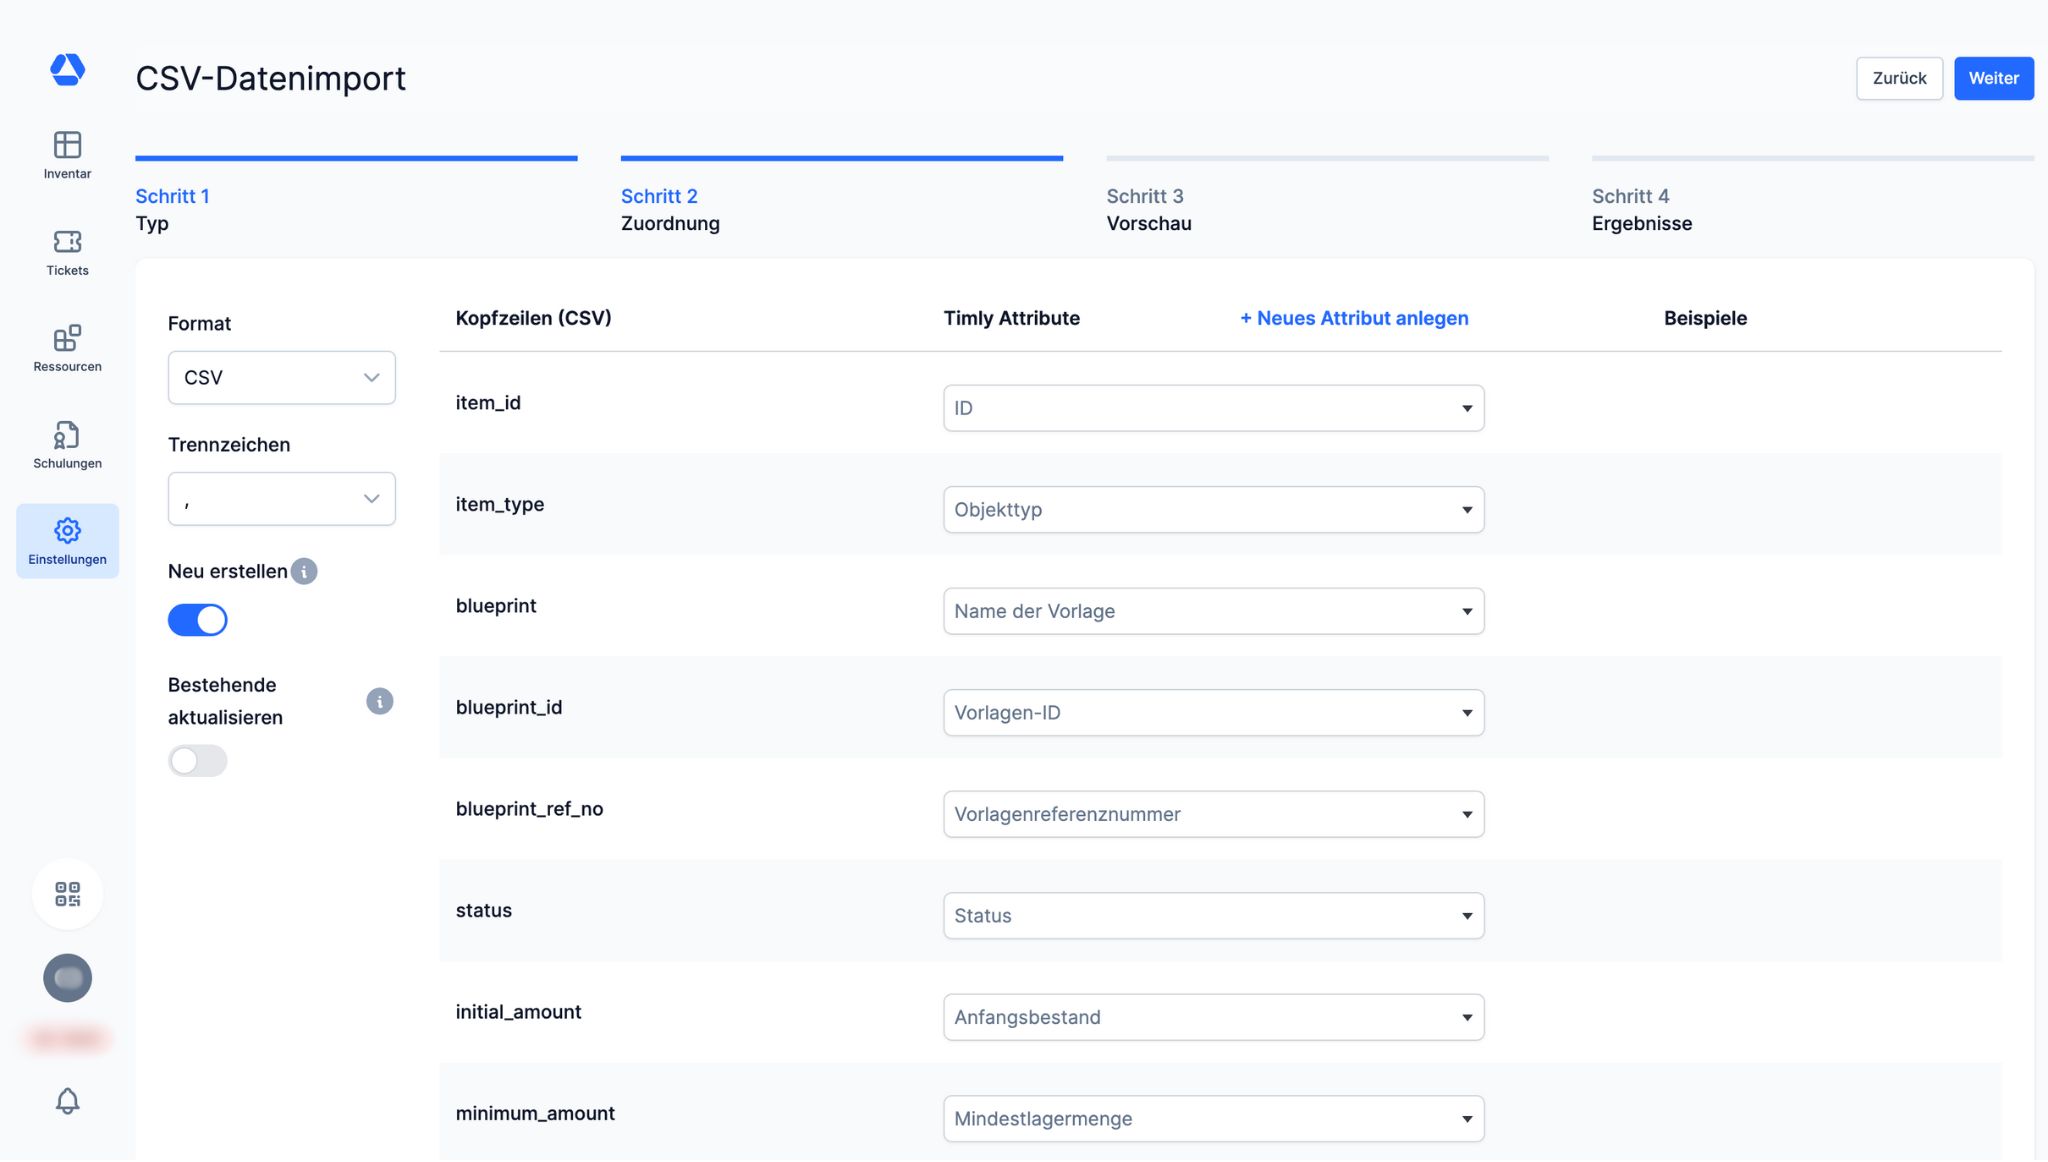2048x1162 pixels.
Task: Click Neues Attribut anlegen link
Action: coord(1354,318)
